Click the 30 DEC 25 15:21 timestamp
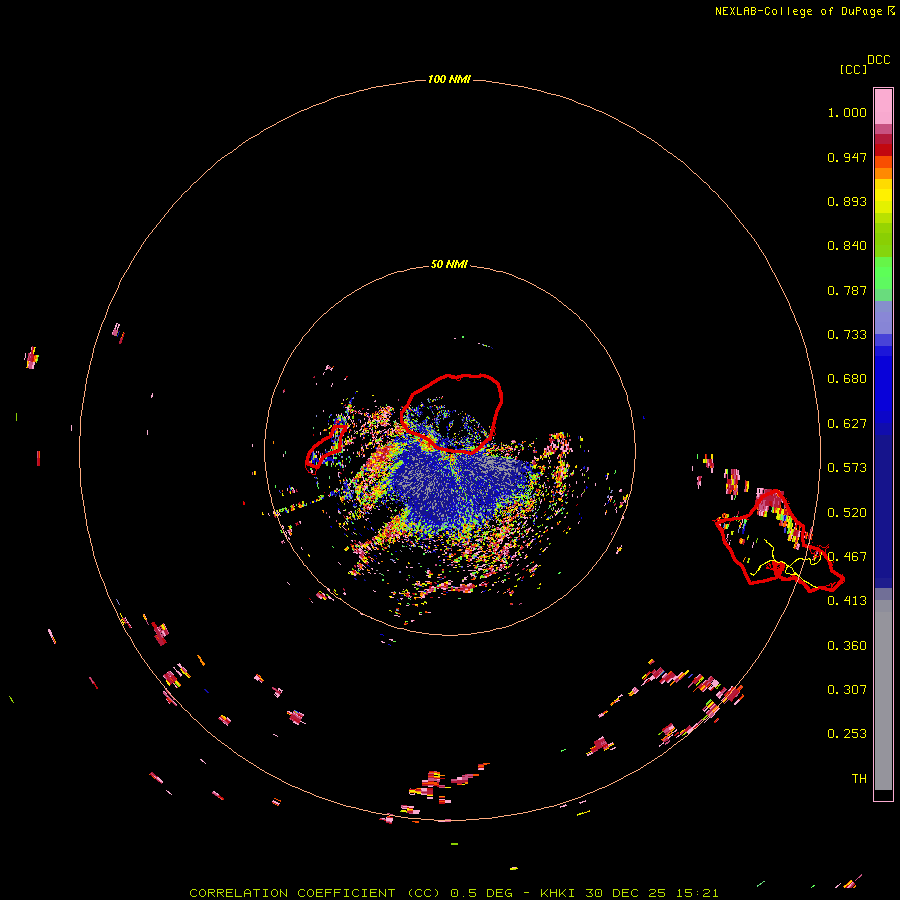Viewport: 900px width, 900px height. (651, 893)
